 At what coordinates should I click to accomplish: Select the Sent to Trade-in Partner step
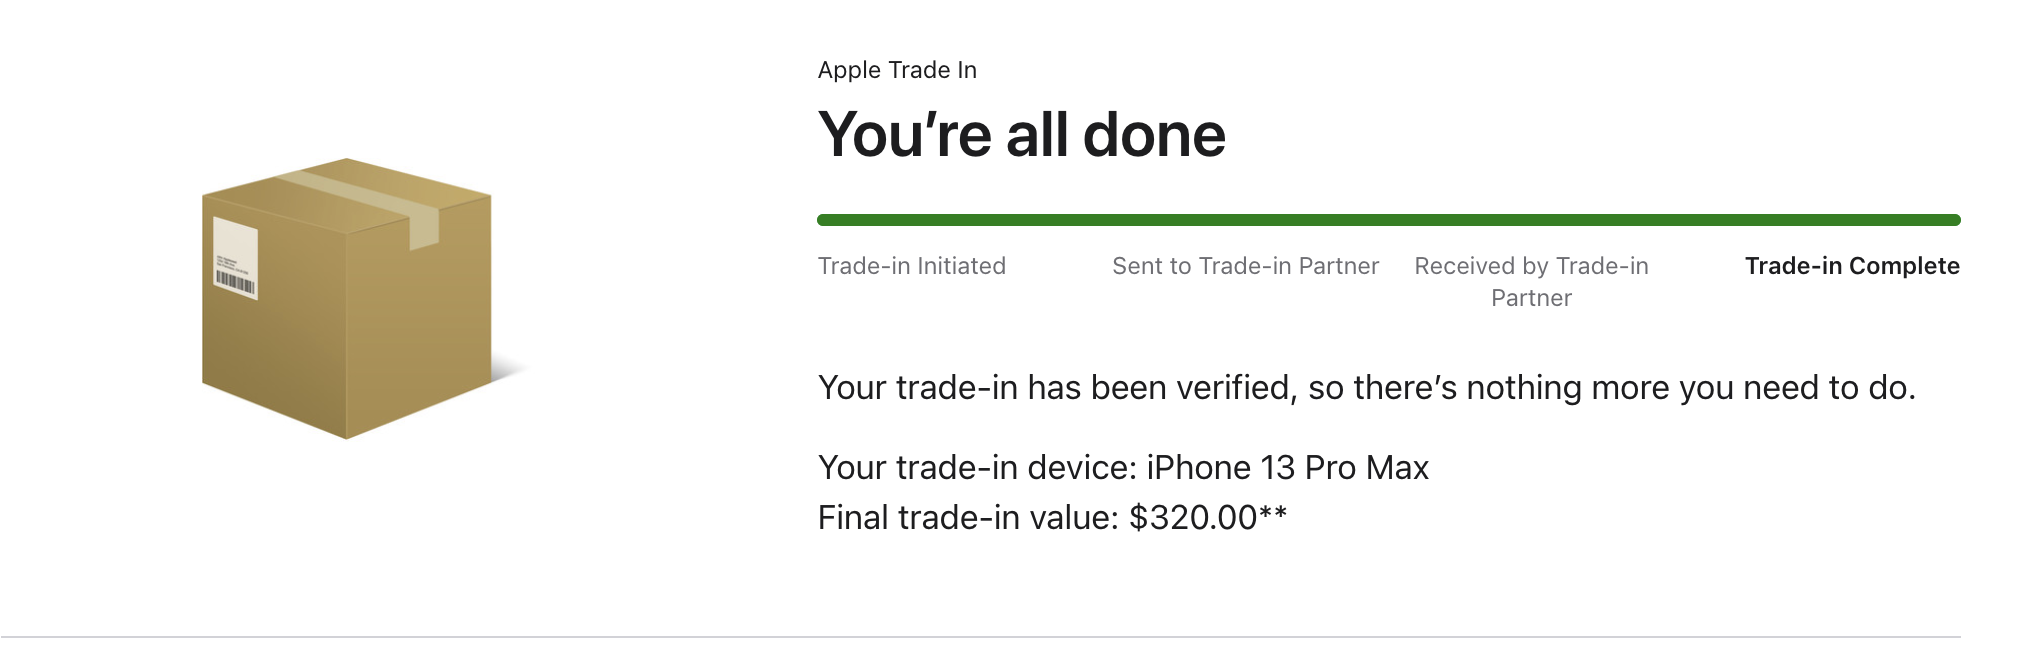point(1245,266)
